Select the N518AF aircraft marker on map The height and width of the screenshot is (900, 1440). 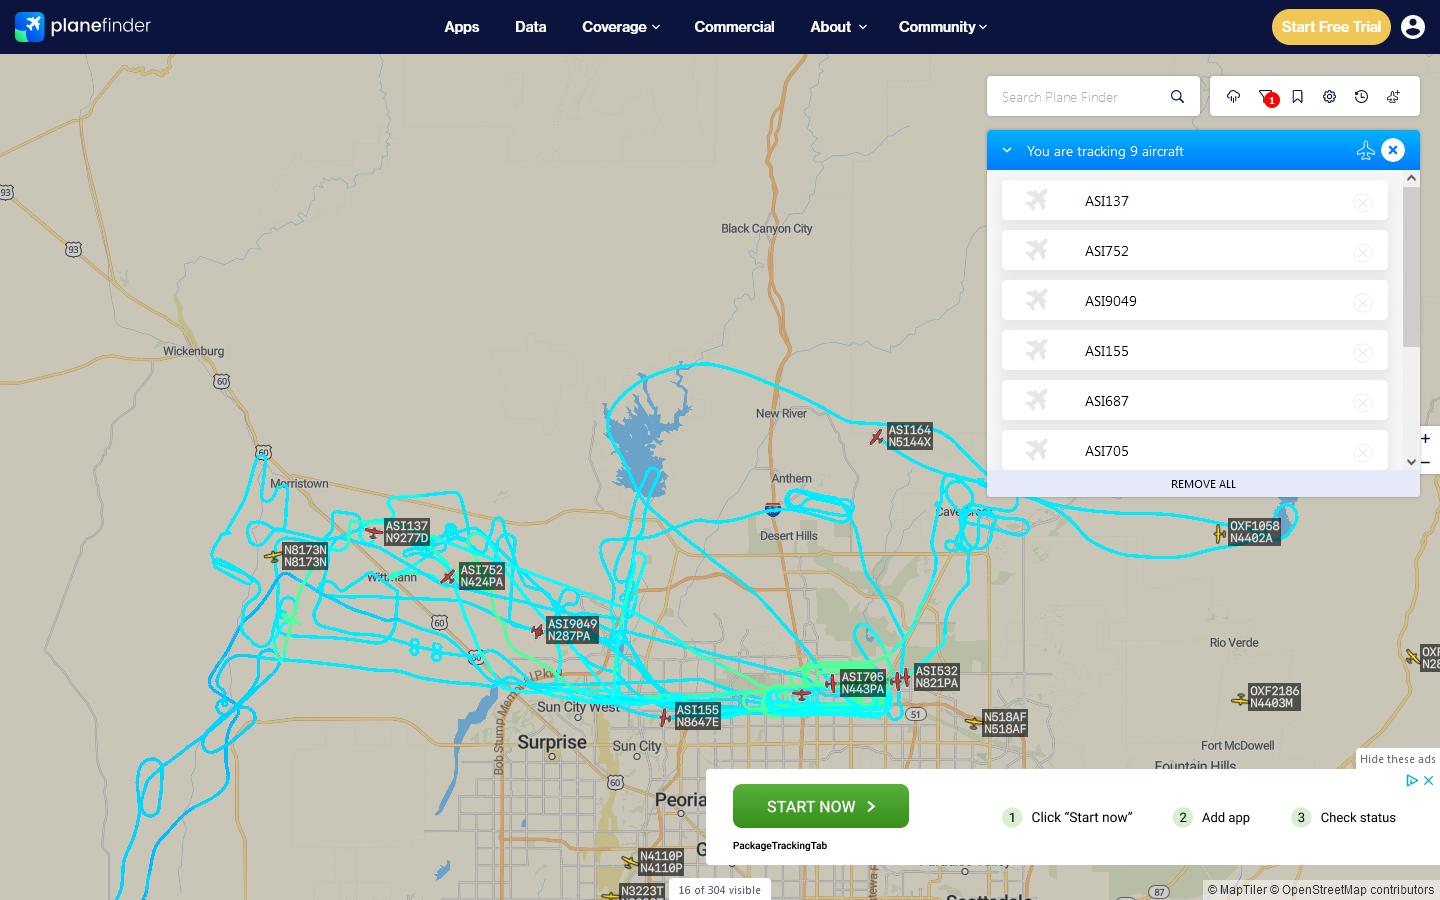click(x=973, y=722)
